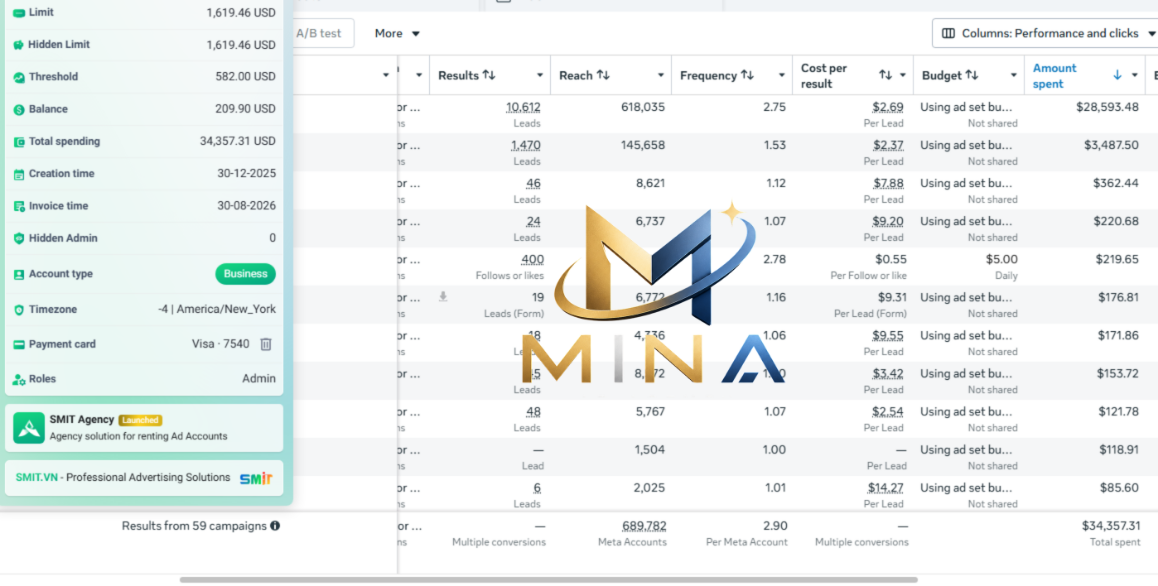
Task: Click the 582.00 USD threshold value
Action: coord(245,77)
